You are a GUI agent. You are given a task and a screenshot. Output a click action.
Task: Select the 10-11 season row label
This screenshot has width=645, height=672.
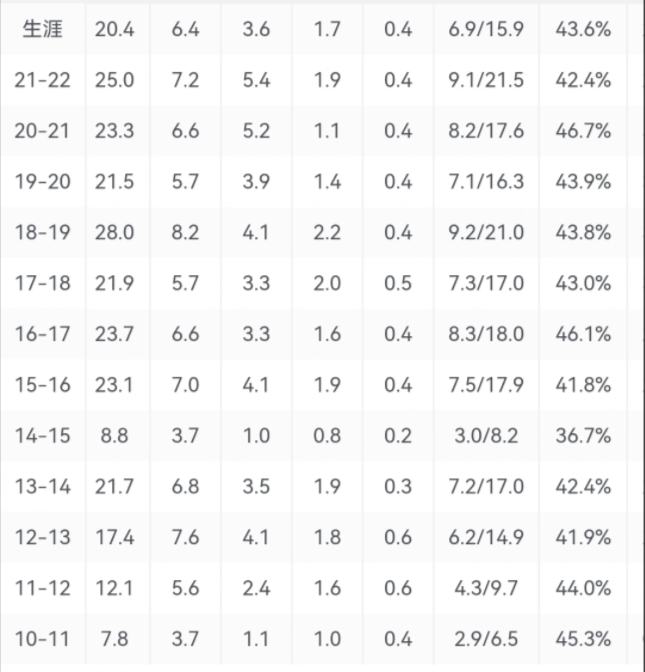[43, 639]
